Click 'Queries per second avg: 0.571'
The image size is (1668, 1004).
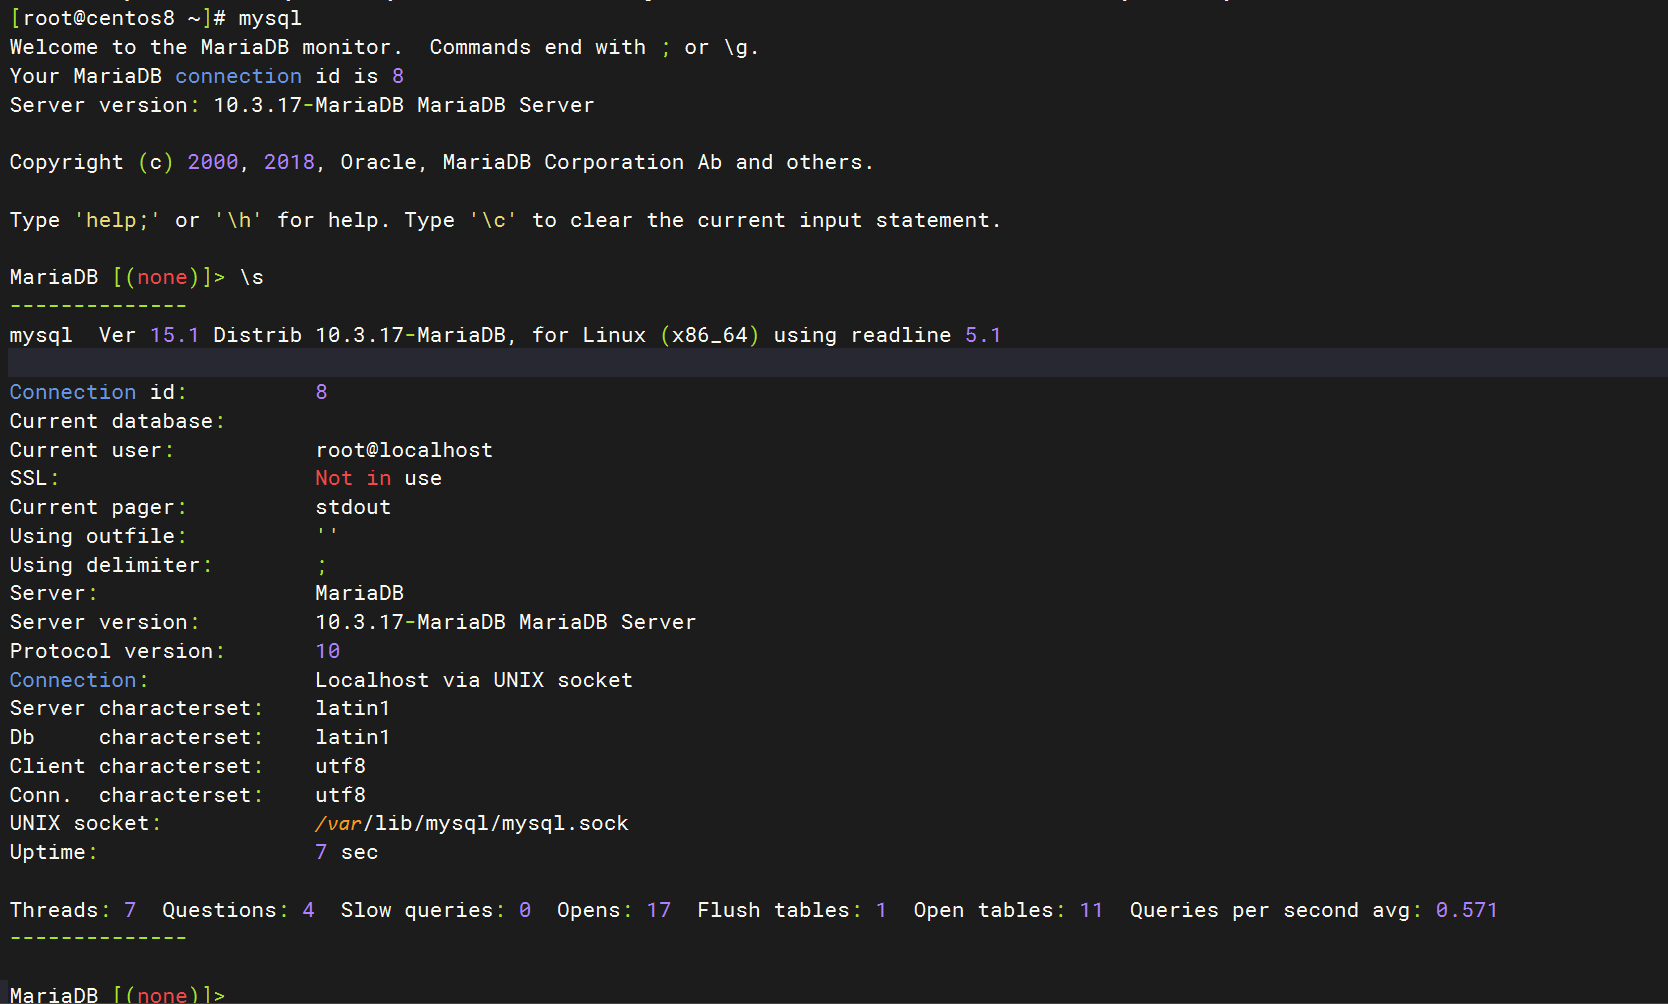[1314, 910]
